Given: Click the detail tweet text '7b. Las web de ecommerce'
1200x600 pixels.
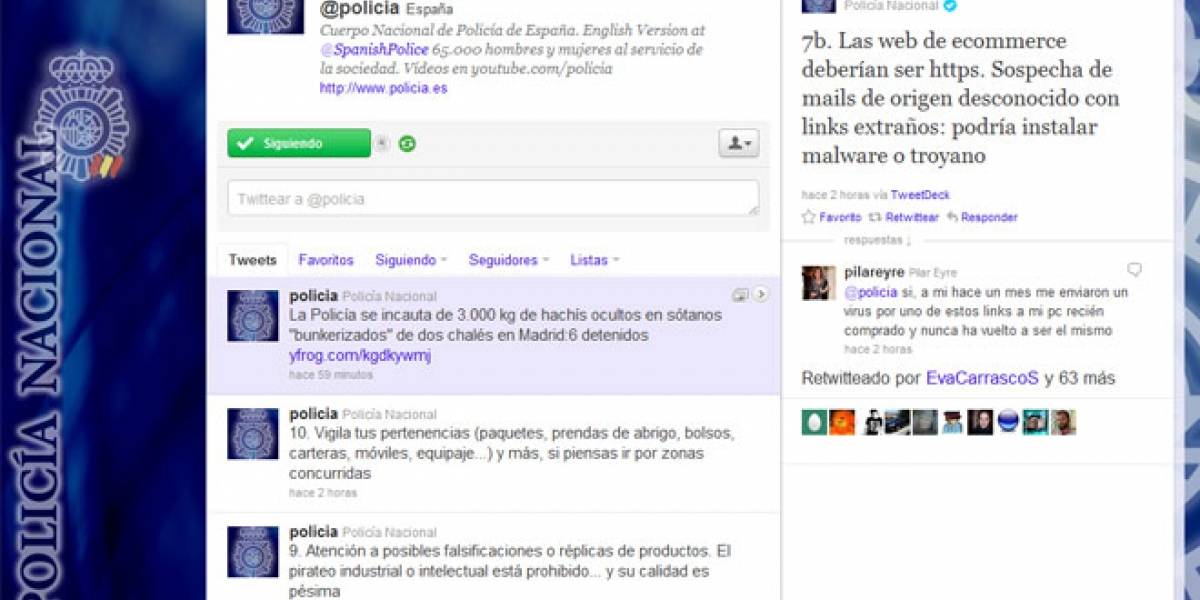Looking at the screenshot, I should point(961,98).
